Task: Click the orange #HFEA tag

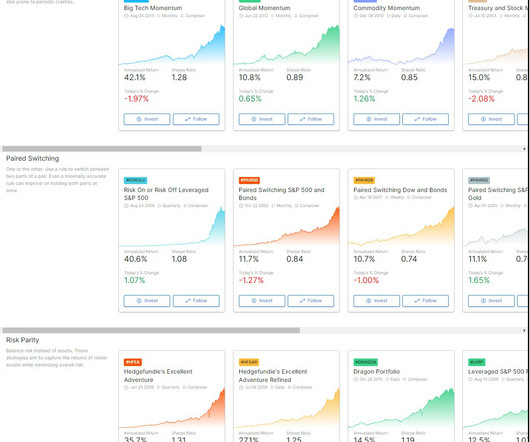Action: (x=132, y=362)
